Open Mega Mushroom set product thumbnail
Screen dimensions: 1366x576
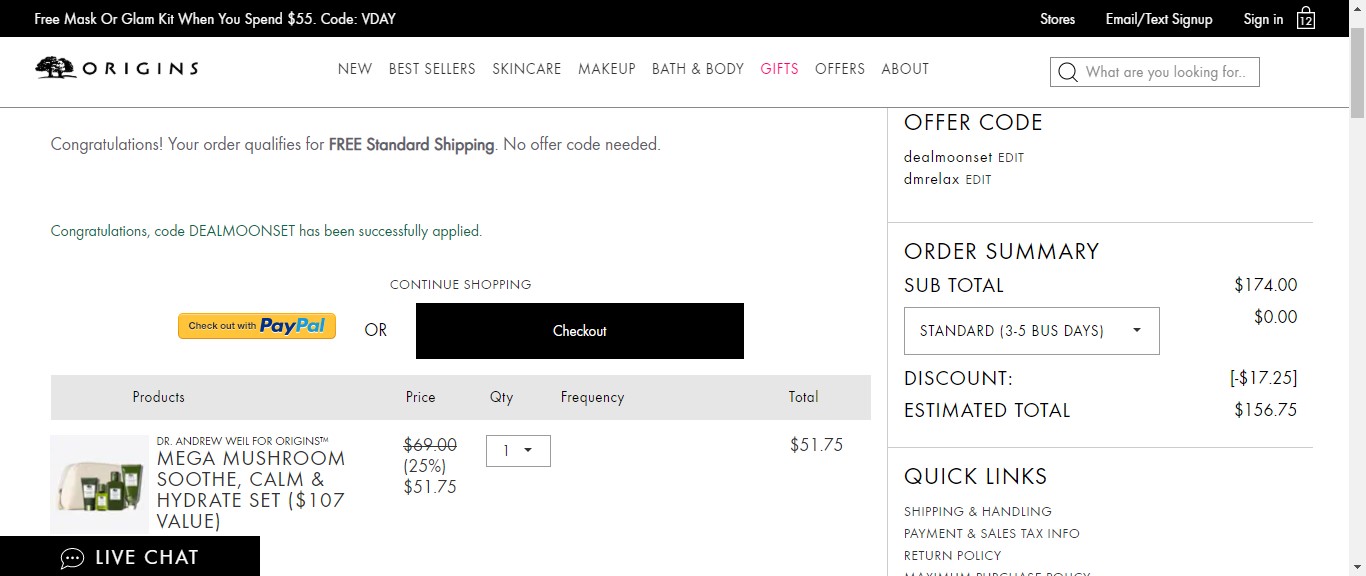pyautogui.click(x=99, y=484)
